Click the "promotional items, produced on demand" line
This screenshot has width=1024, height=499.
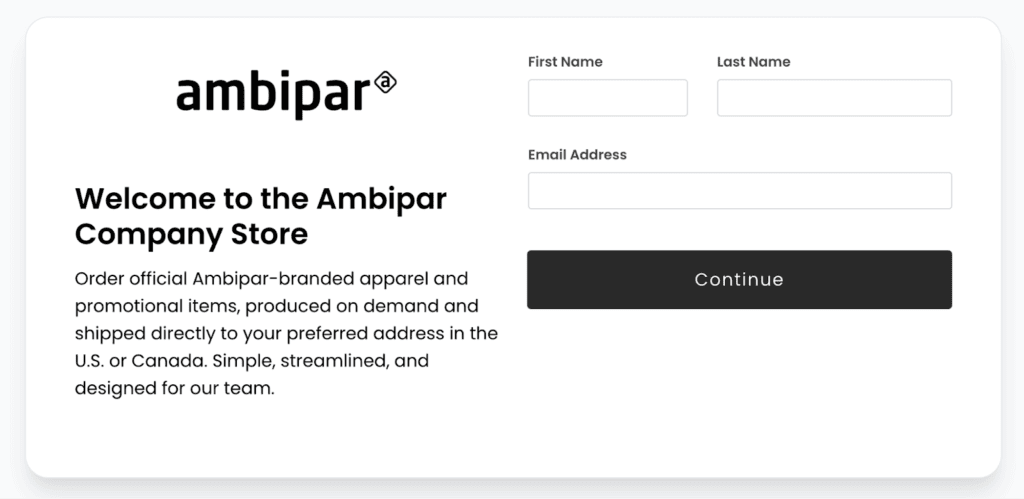[276, 305]
